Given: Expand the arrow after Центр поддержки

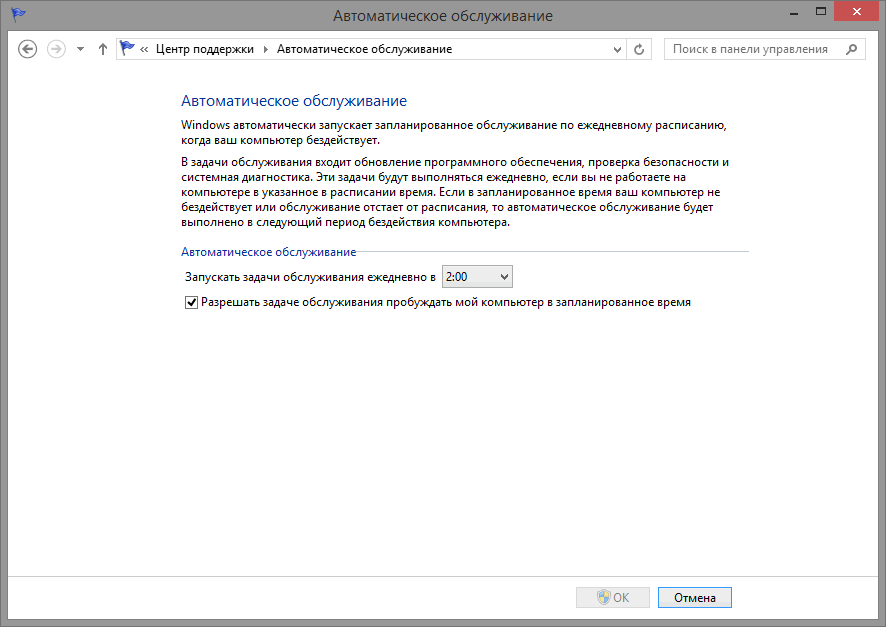Looking at the screenshot, I should [x=266, y=49].
